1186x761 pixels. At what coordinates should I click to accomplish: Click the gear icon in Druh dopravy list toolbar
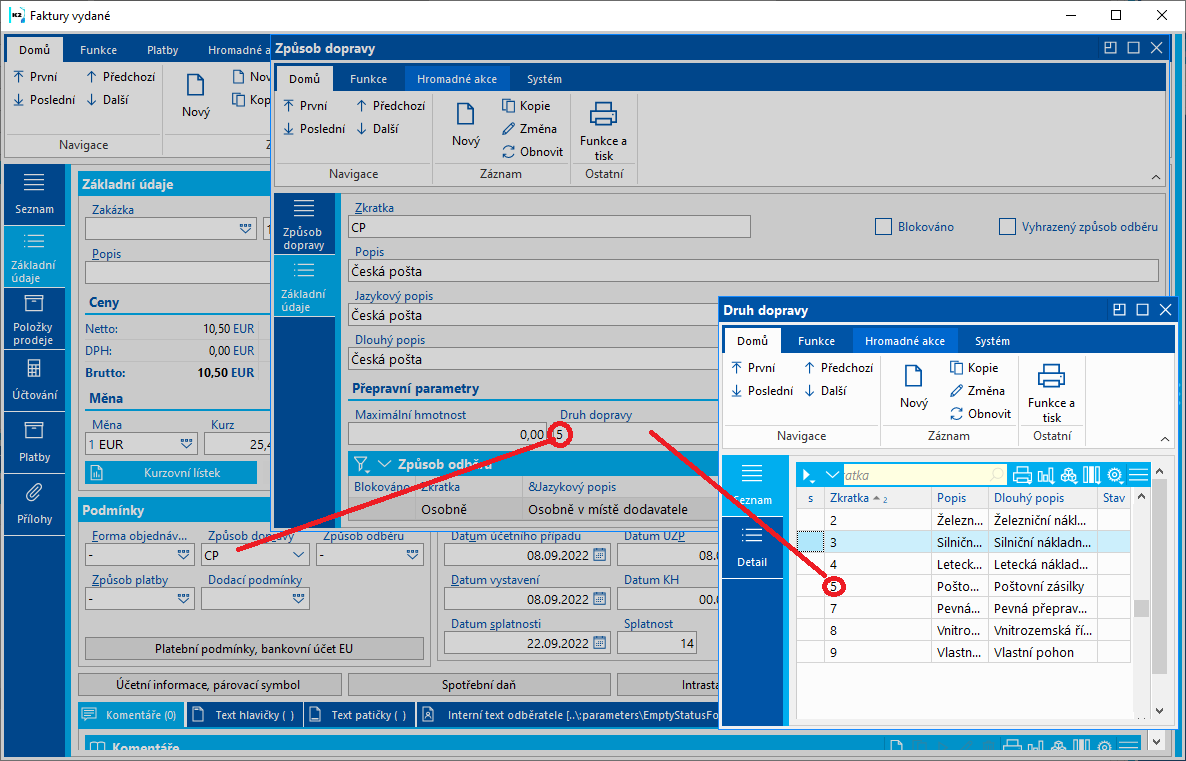coord(1115,475)
